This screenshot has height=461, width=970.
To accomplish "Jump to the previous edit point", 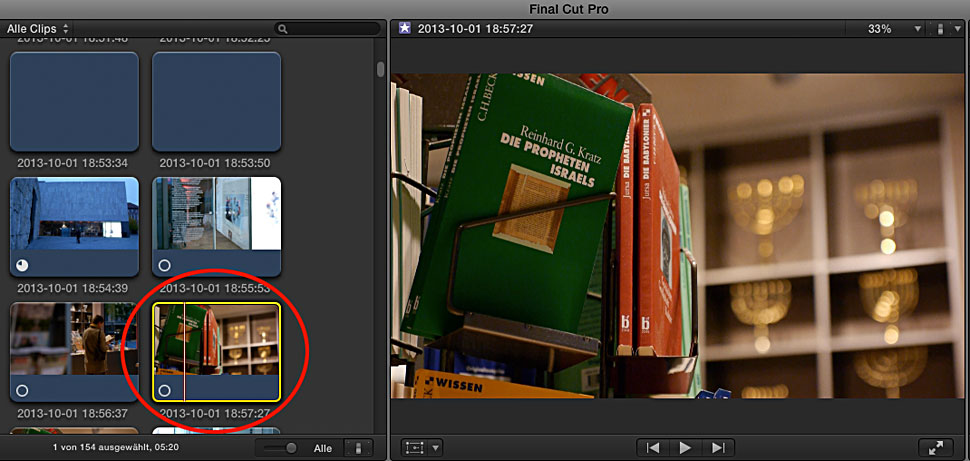I will click(653, 448).
